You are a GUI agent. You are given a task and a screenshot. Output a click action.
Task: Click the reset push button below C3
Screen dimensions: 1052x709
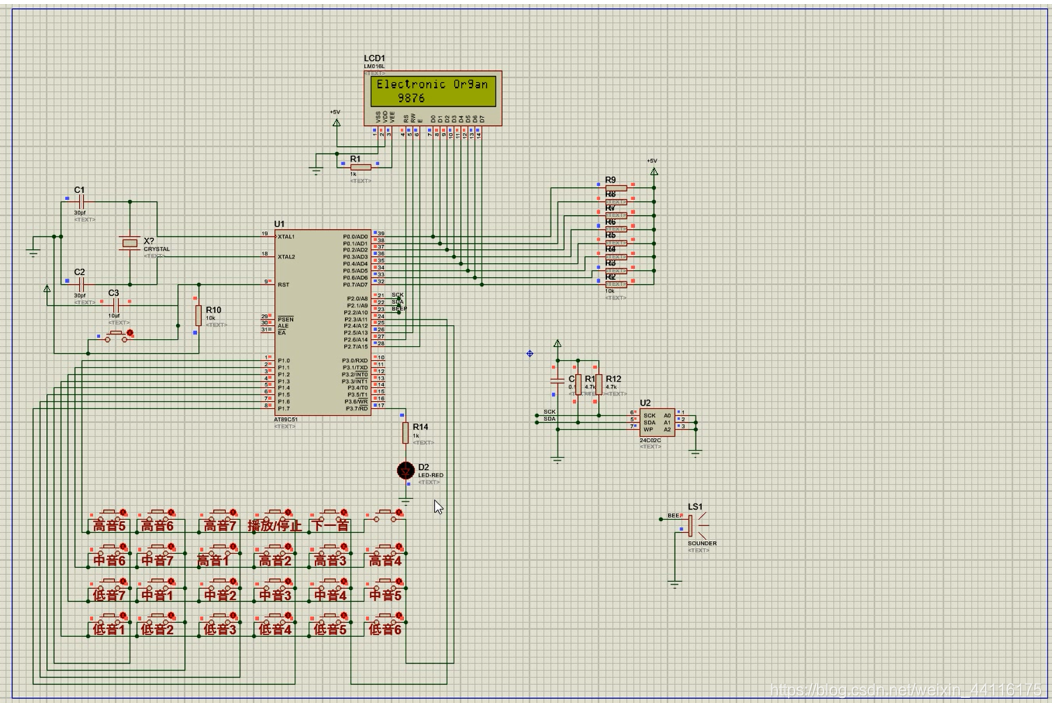(119, 336)
